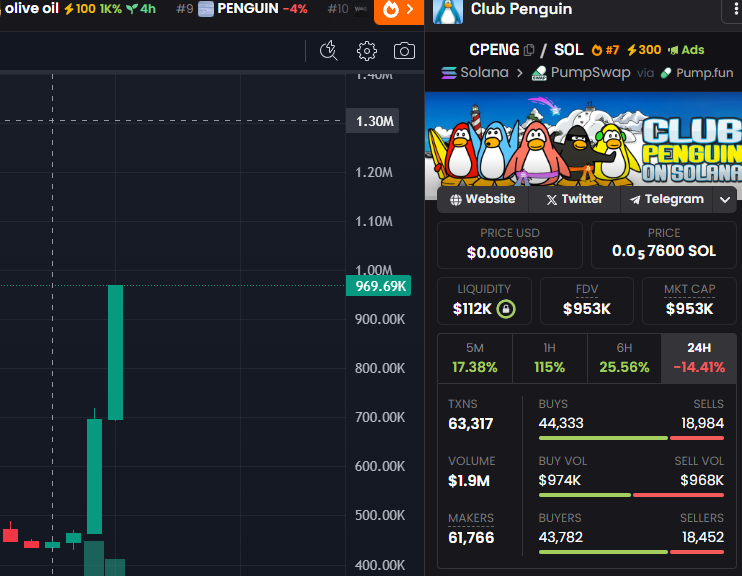
Task: Click the TXNS value 63,317
Action: [470, 424]
